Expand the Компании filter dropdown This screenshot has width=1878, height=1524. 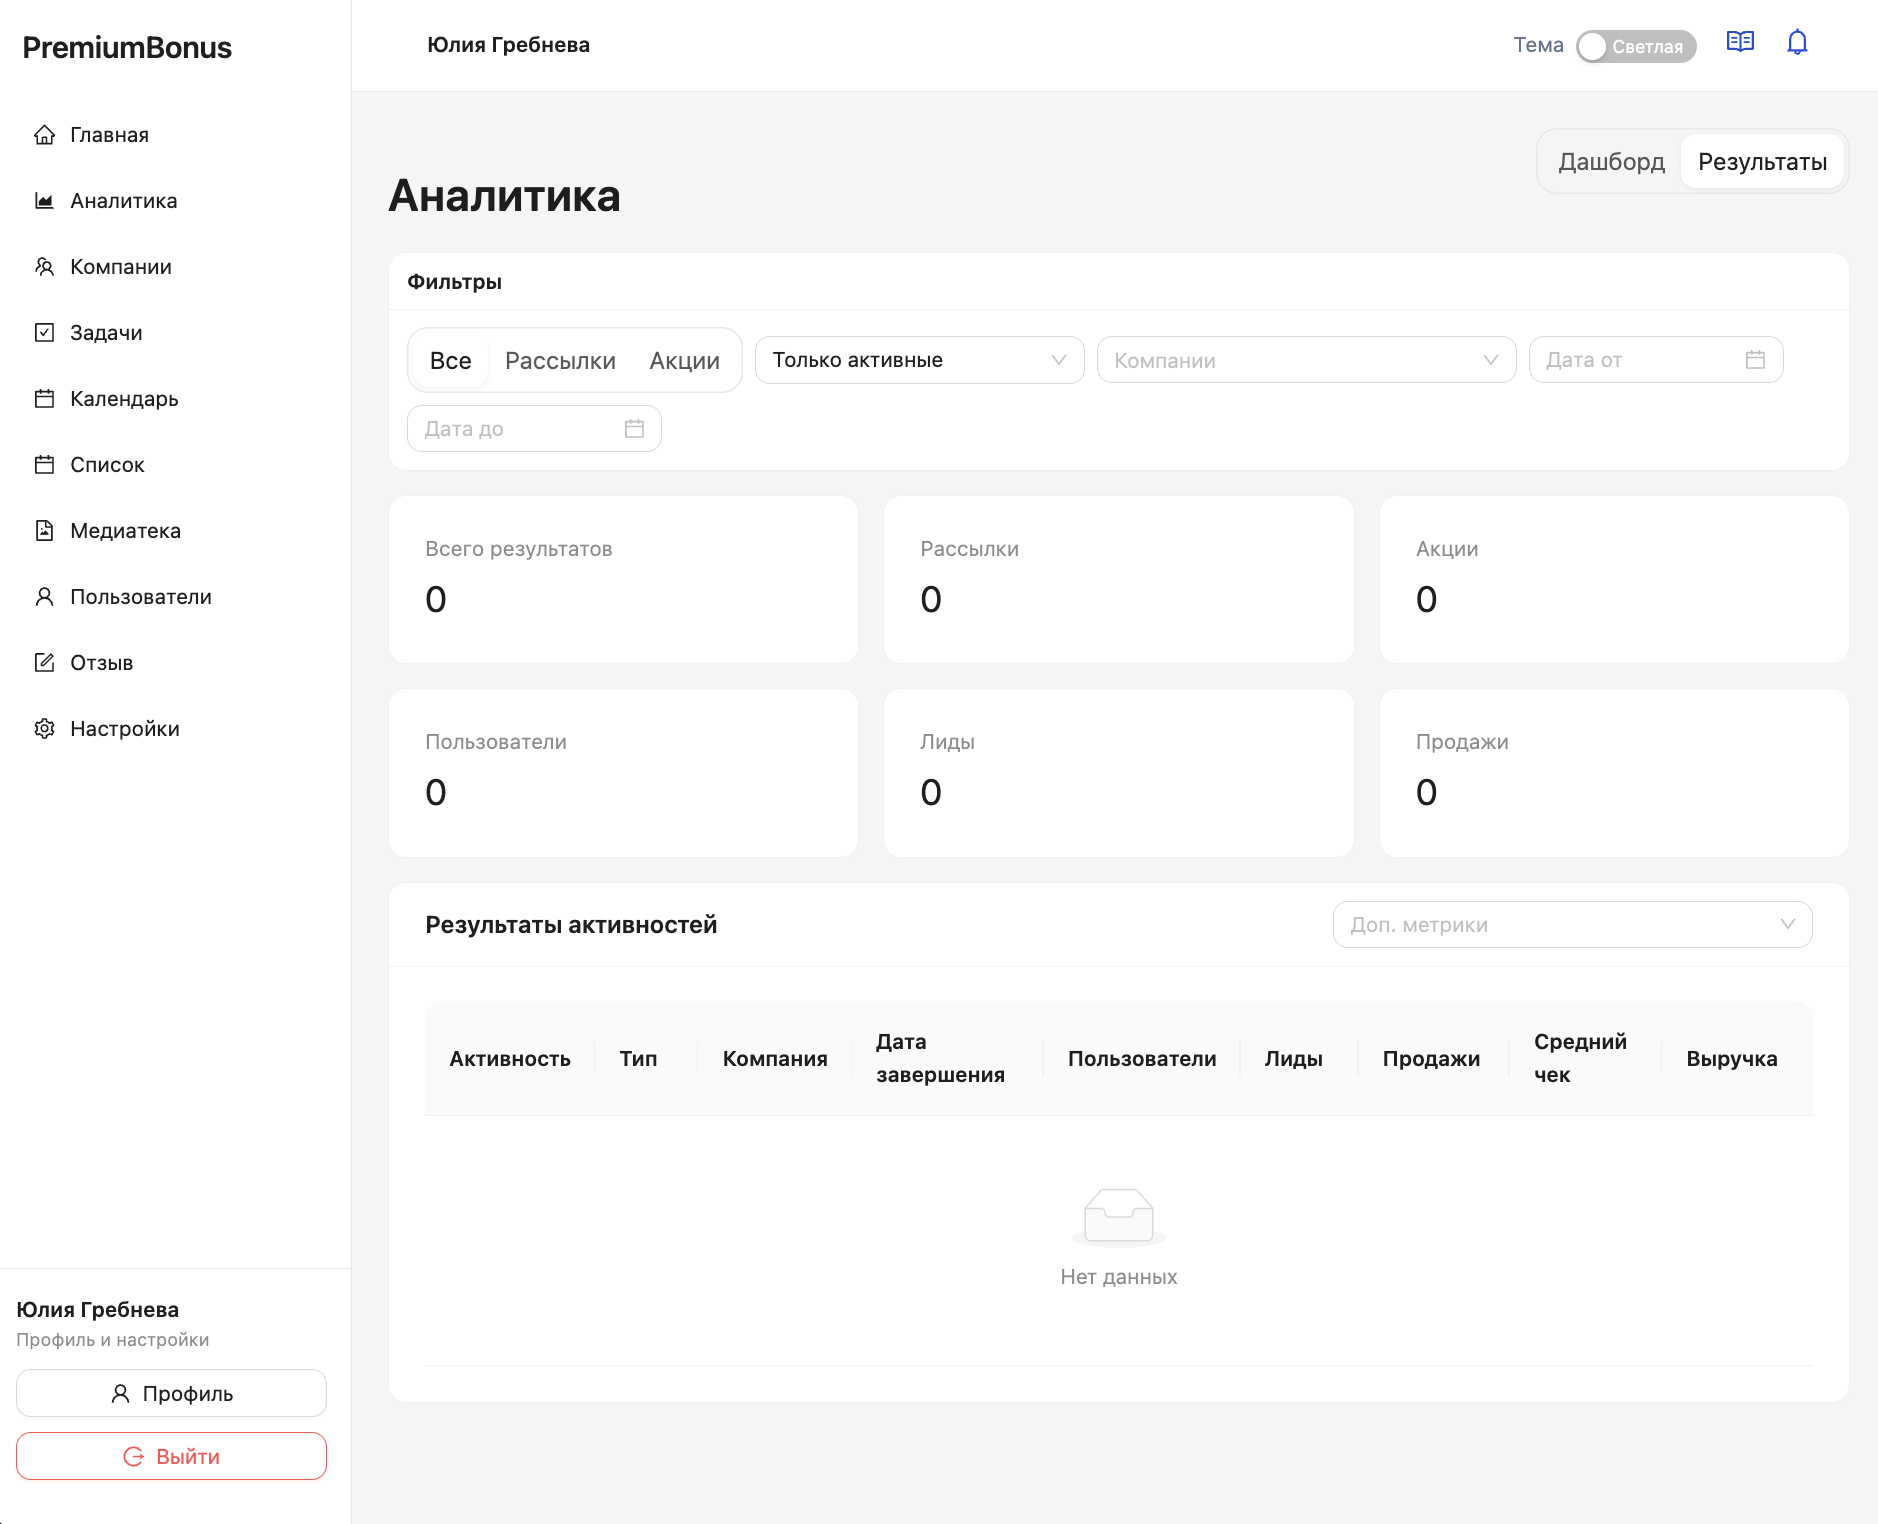point(1306,360)
